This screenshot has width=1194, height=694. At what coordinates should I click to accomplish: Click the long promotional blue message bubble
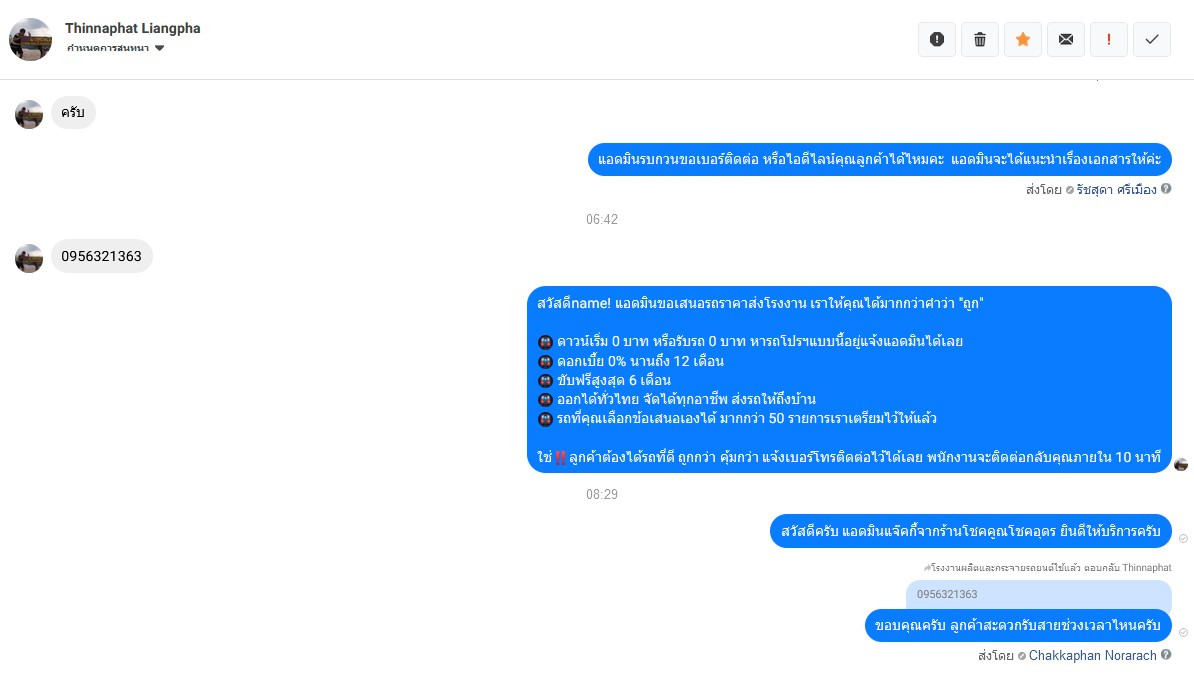point(849,379)
